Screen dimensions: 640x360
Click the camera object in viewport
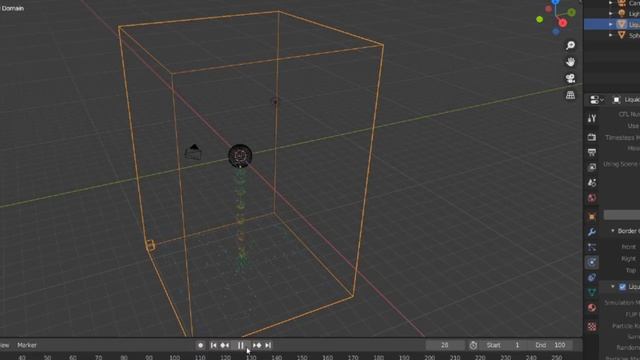[x=193, y=152]
